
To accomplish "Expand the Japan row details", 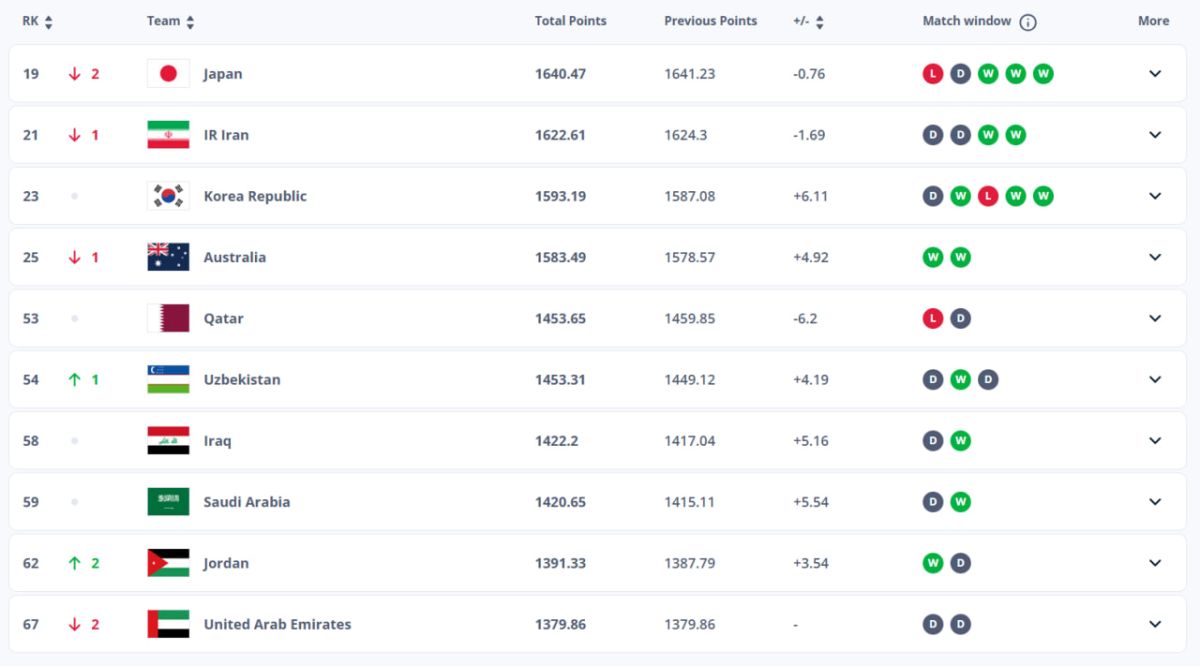I will pos(1155,73).
